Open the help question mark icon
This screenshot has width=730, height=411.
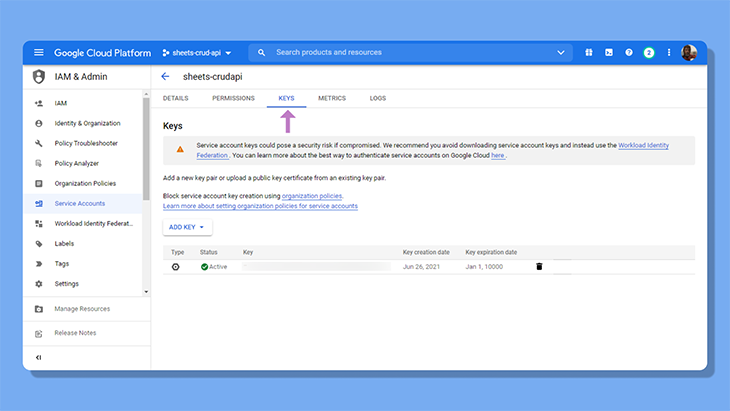(x=629, y=53)
